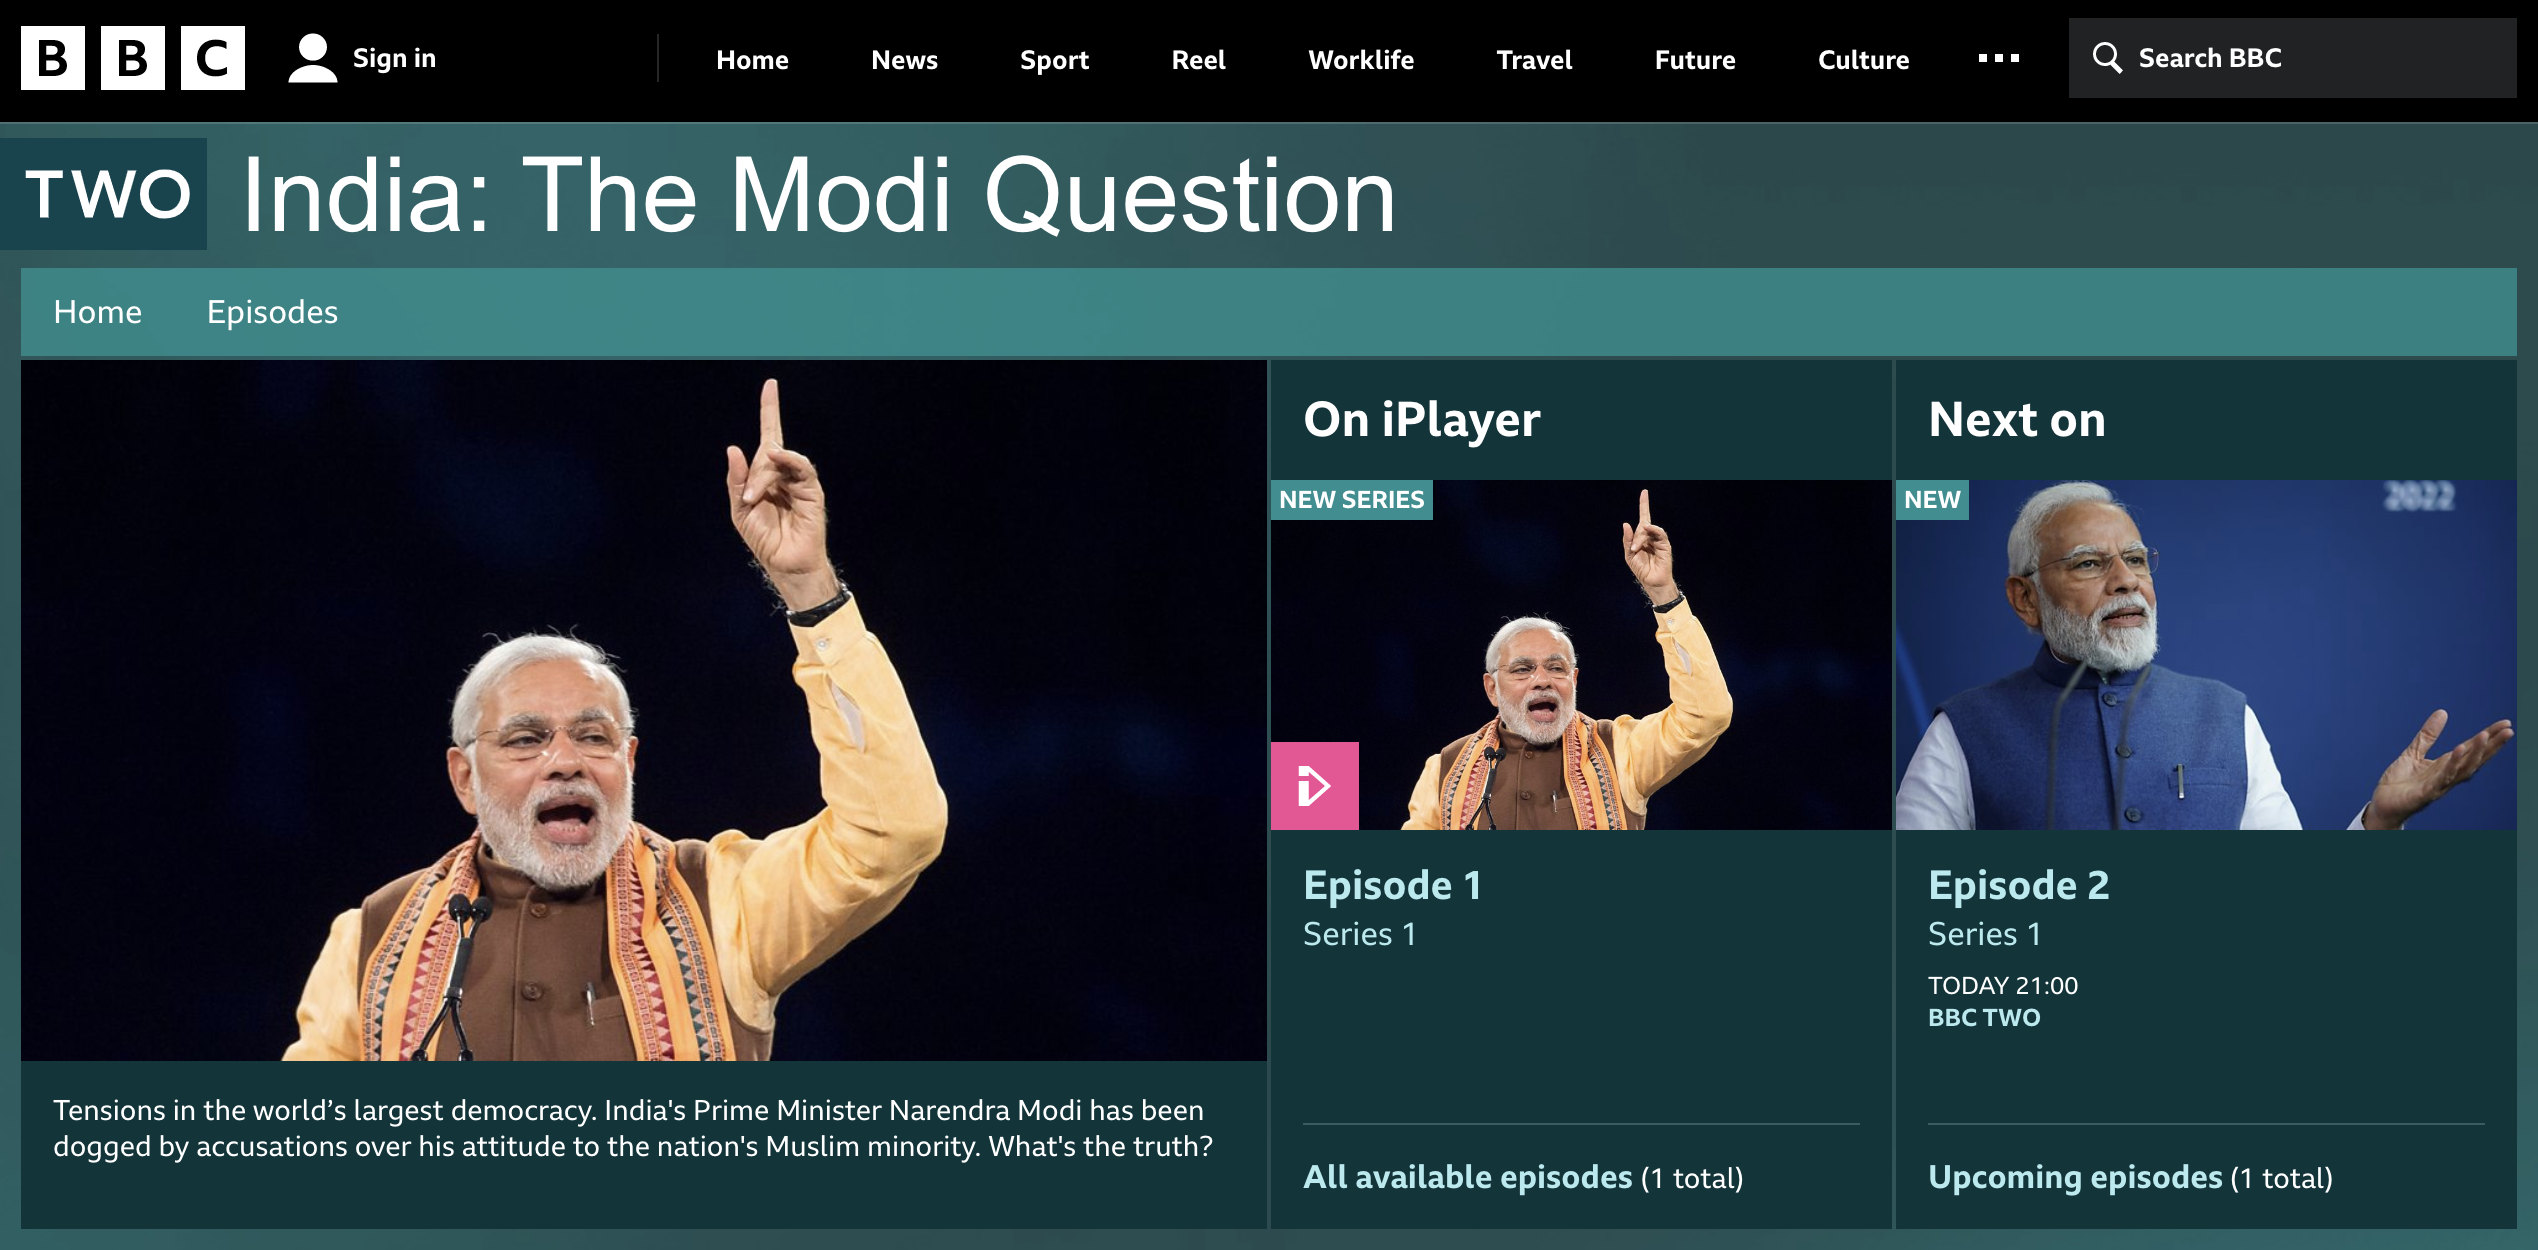Open Sport in the top navigation
2538x1250 pixels.
[x=1054, y=60]
